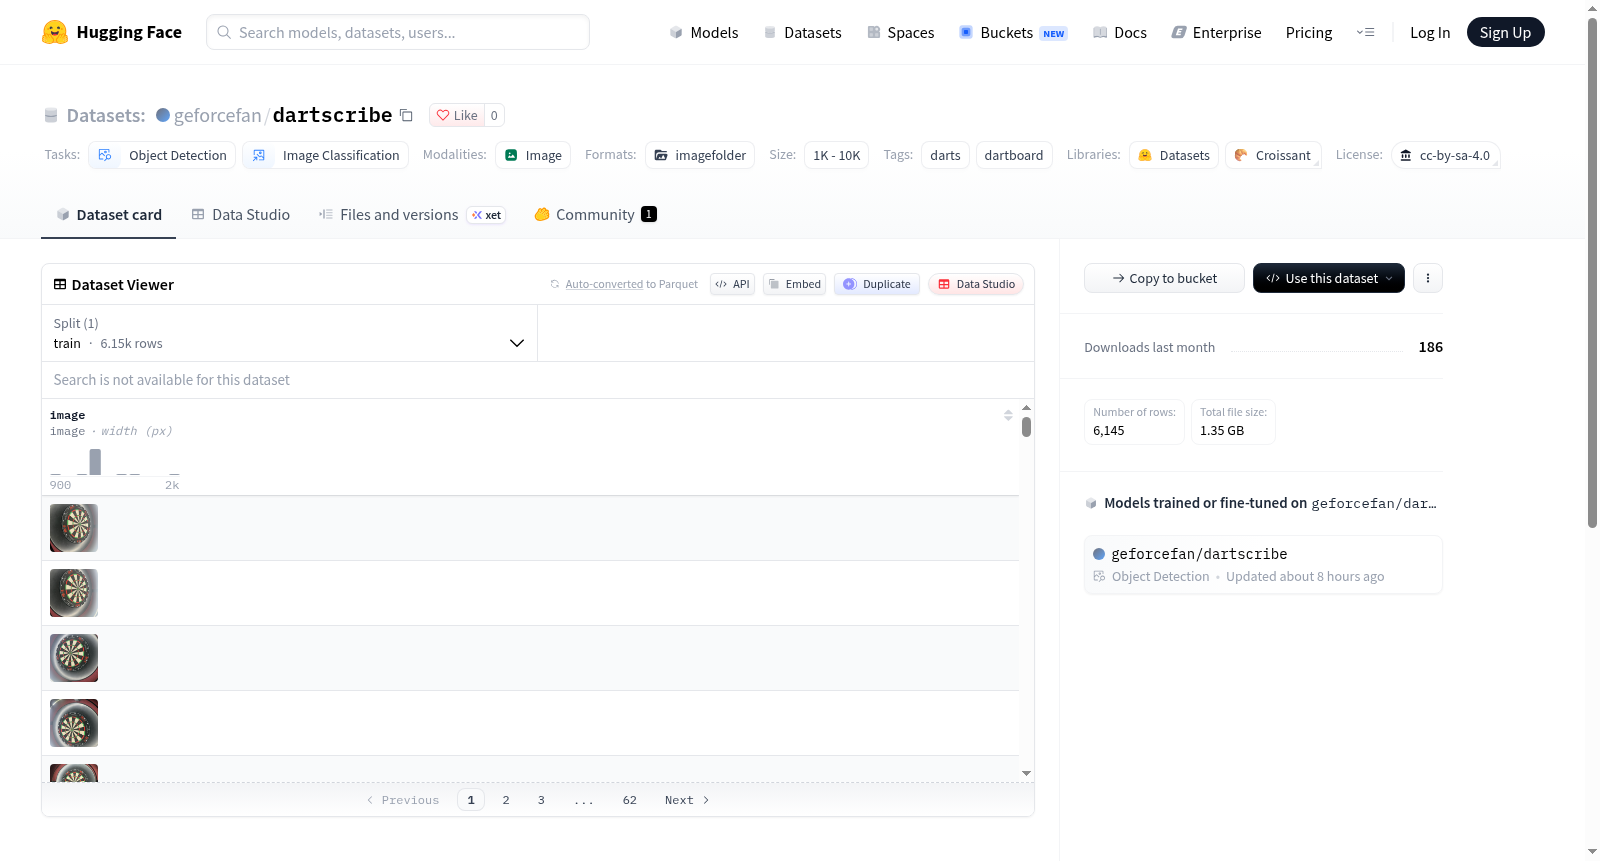Click the Log In link
The width and height of the screenshot is (1600, 861).
click(1430, 32)
